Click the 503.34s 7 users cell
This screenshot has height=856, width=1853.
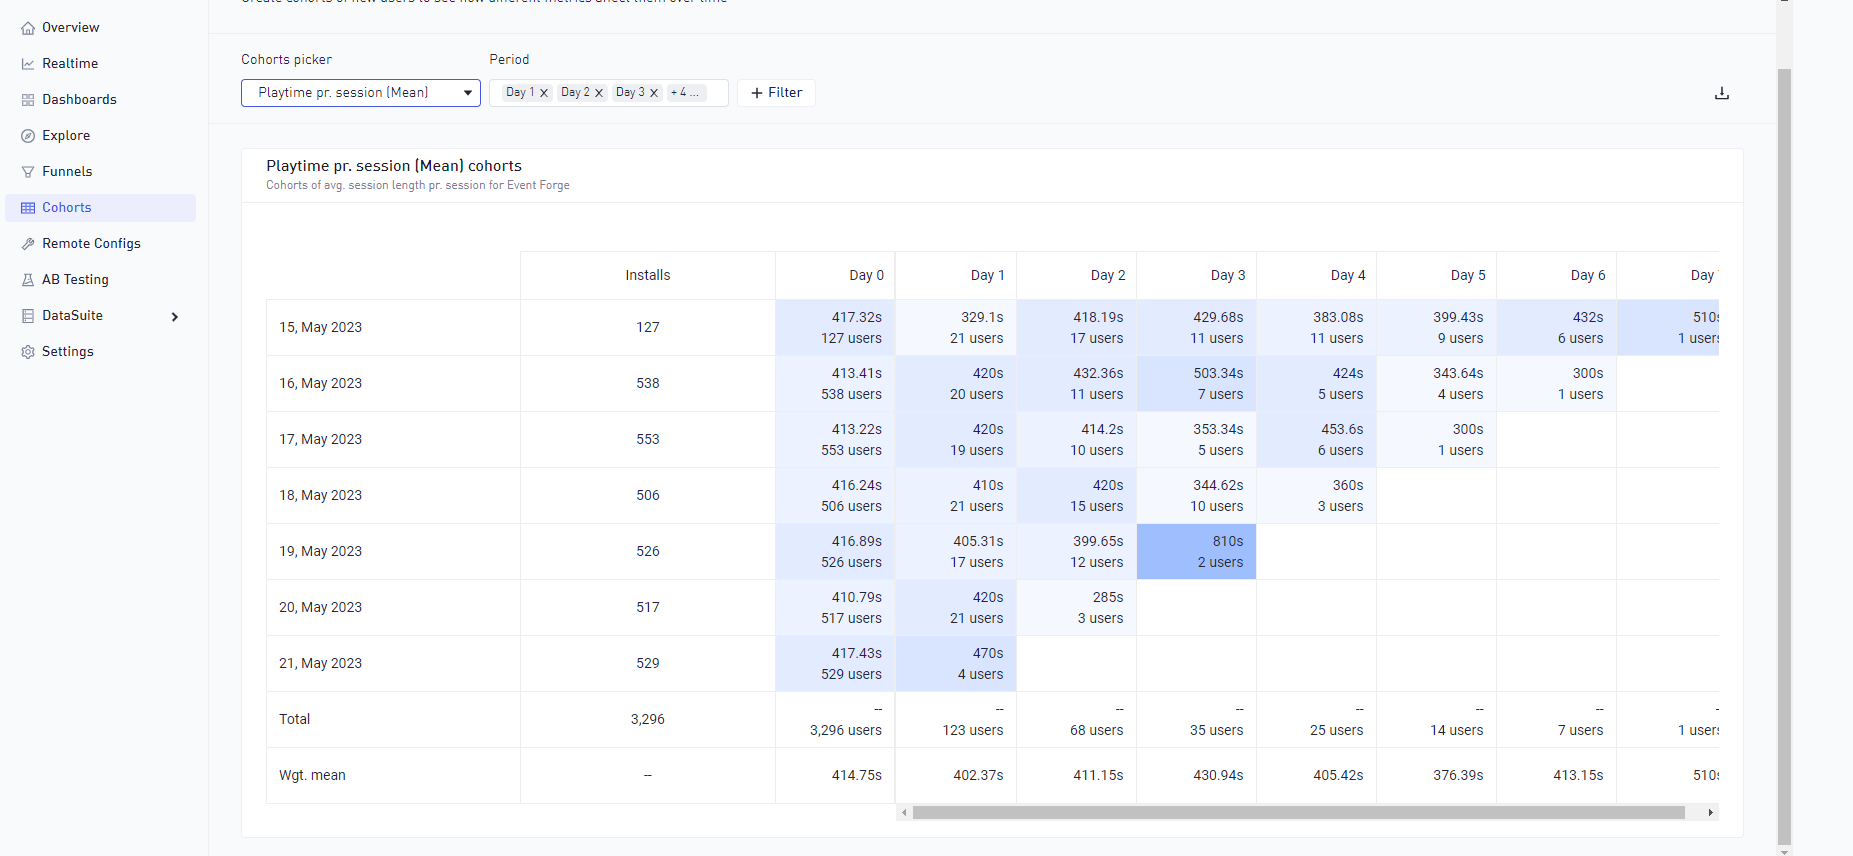(1197, 384)
